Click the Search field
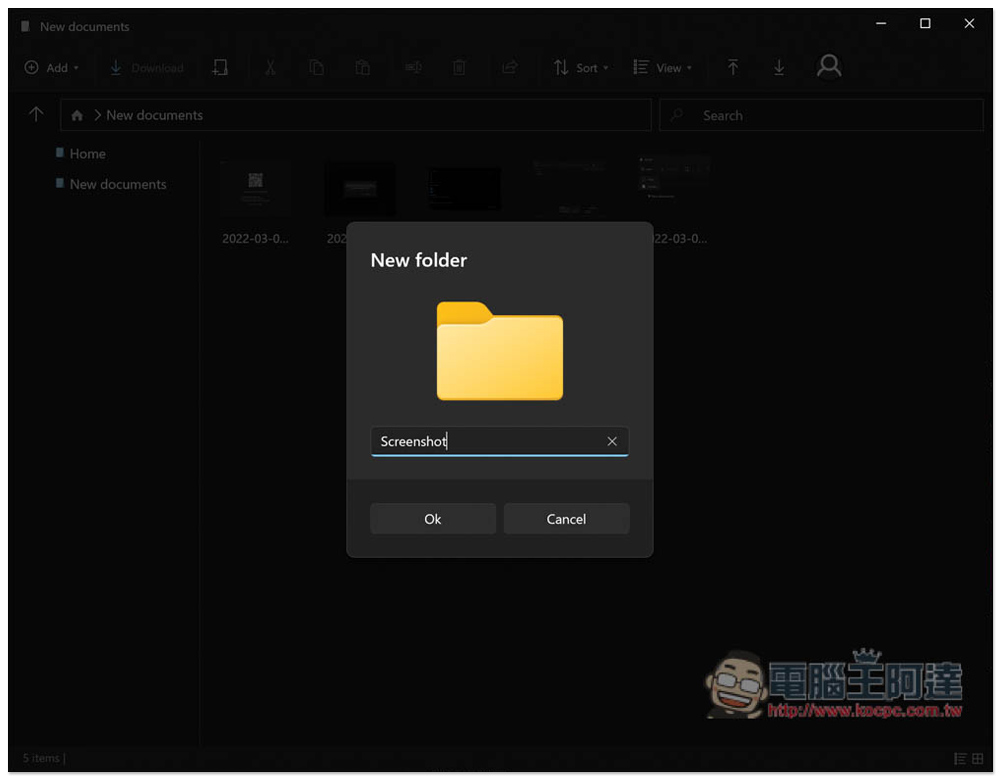The height and width of the screenshot is (781, 1000). tap(821, 115)
